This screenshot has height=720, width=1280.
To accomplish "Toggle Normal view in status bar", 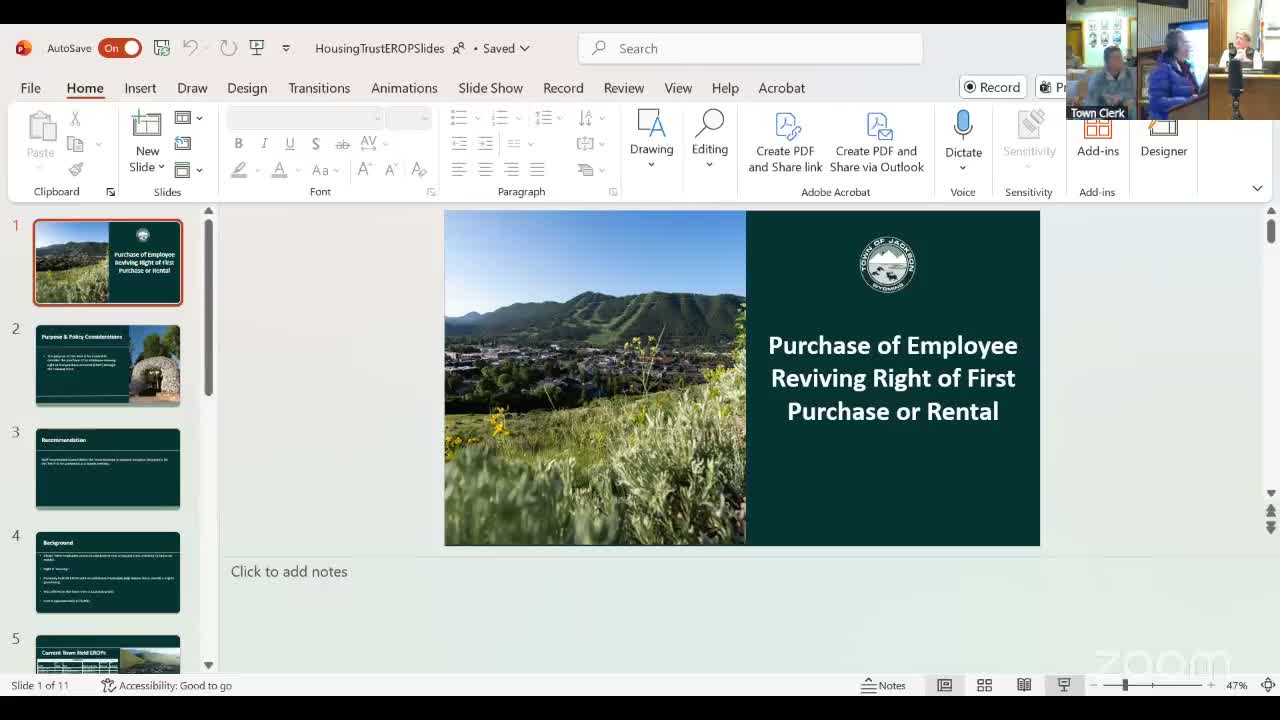I will coord(944,685).
